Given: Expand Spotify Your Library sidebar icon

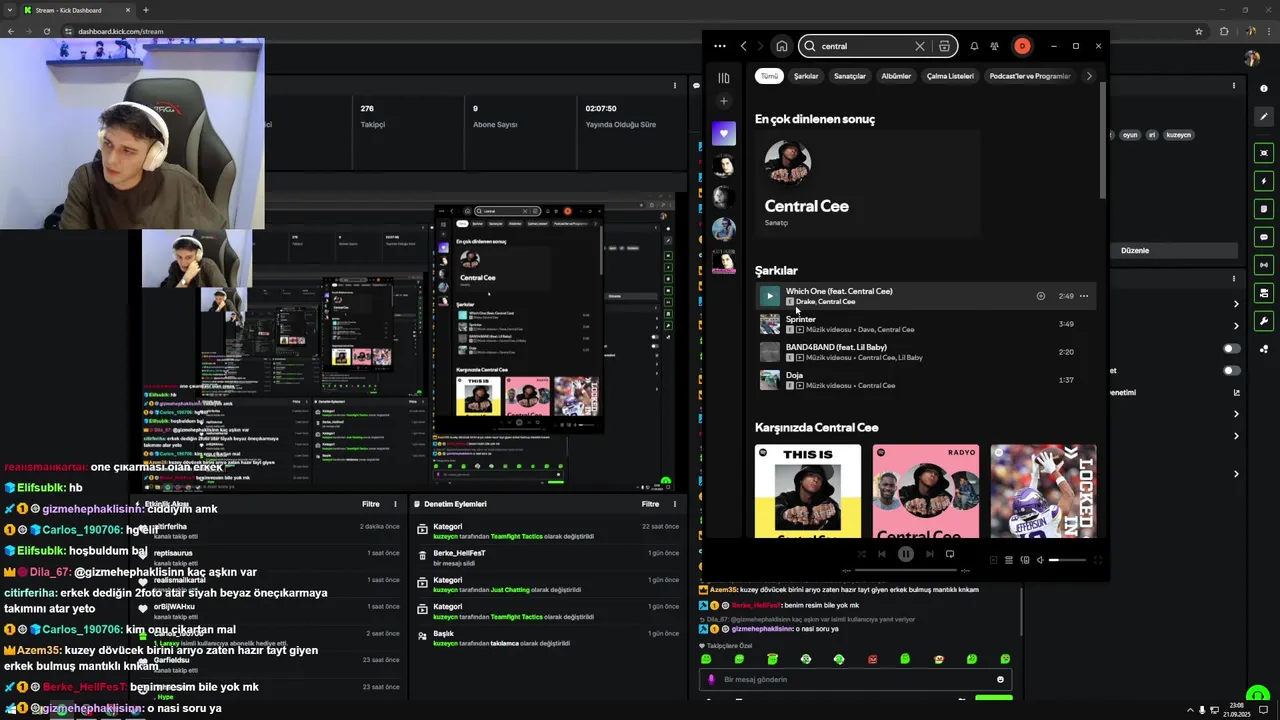Looking at the screenshot, I should pyautogui.click(x=724, y=78).
